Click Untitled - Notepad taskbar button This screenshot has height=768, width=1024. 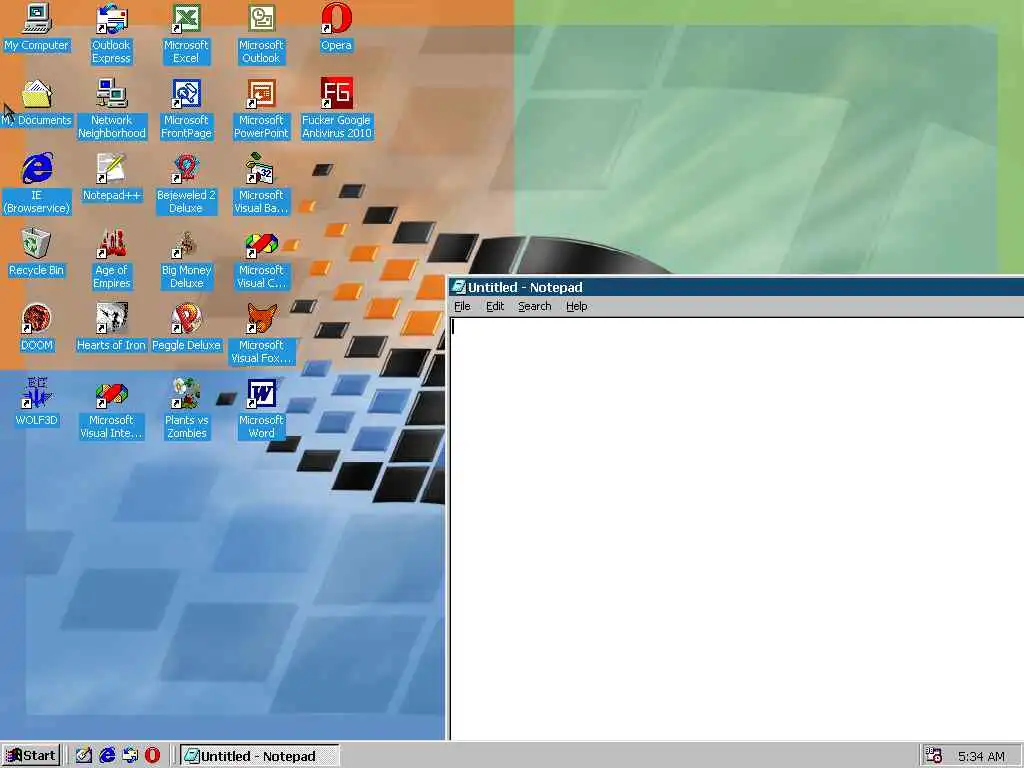260,756
